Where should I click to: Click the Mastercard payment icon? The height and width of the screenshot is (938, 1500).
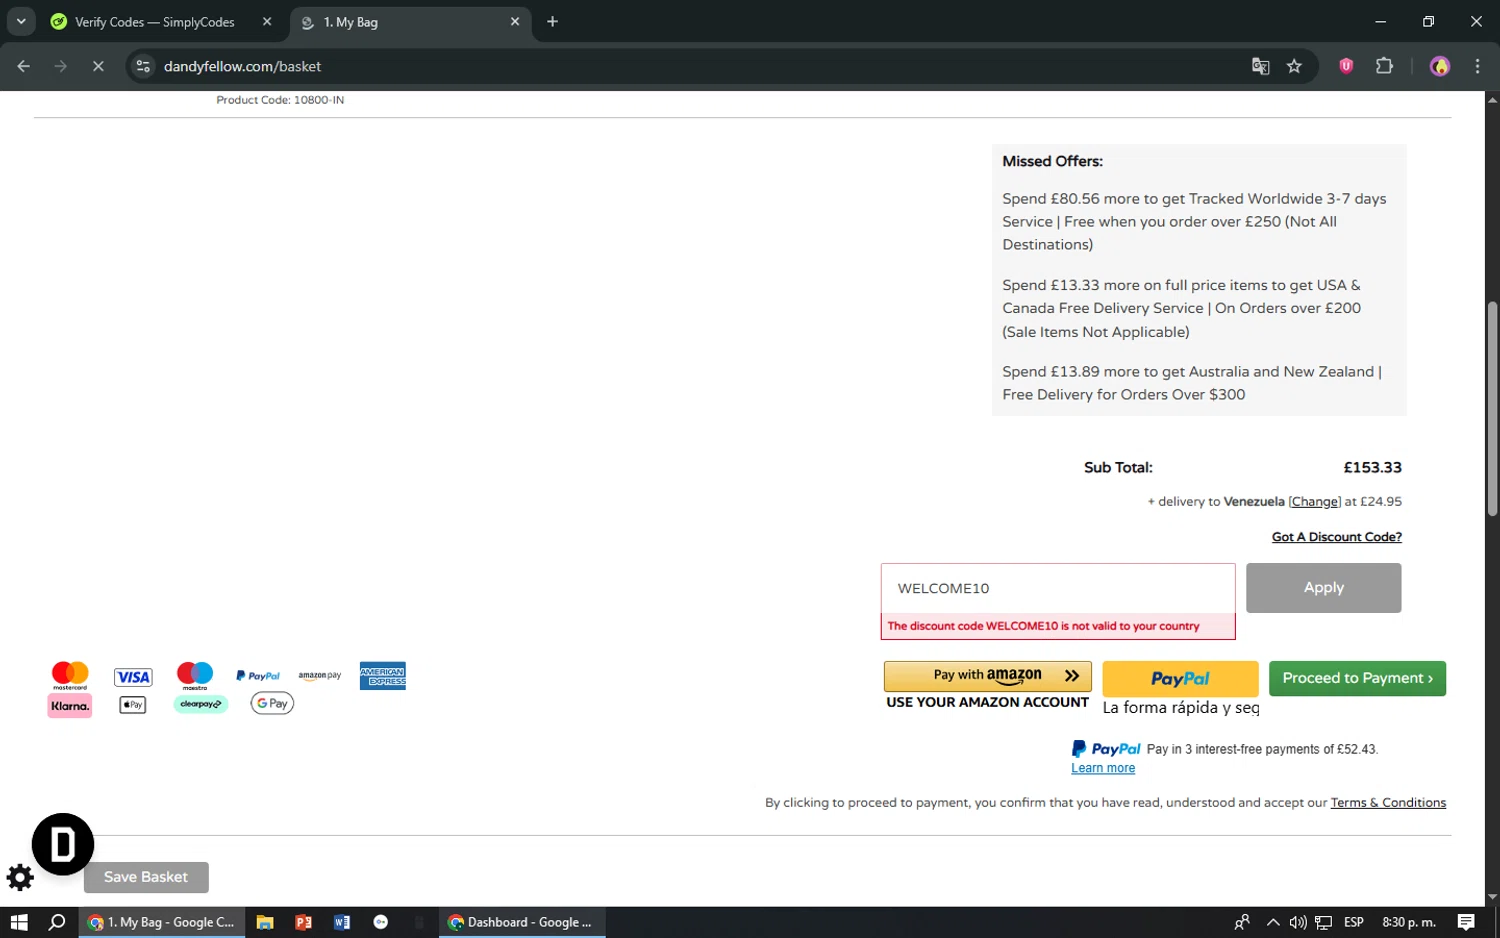point(70,676)
